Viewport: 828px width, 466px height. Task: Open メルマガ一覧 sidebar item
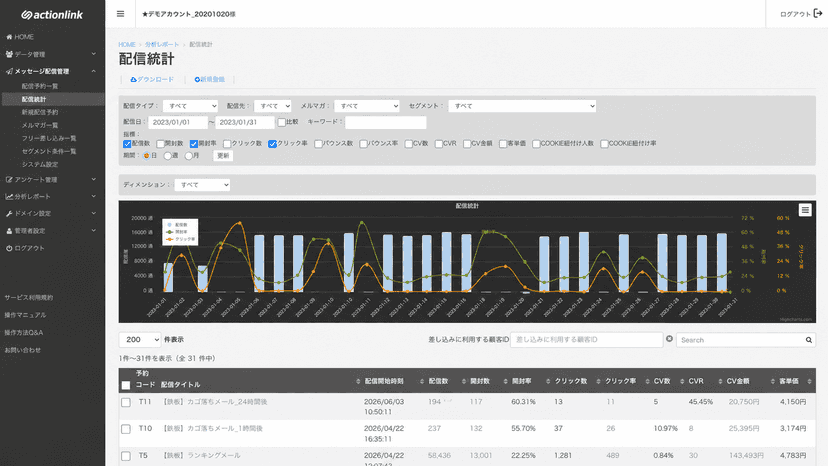[x=40, y=125]
